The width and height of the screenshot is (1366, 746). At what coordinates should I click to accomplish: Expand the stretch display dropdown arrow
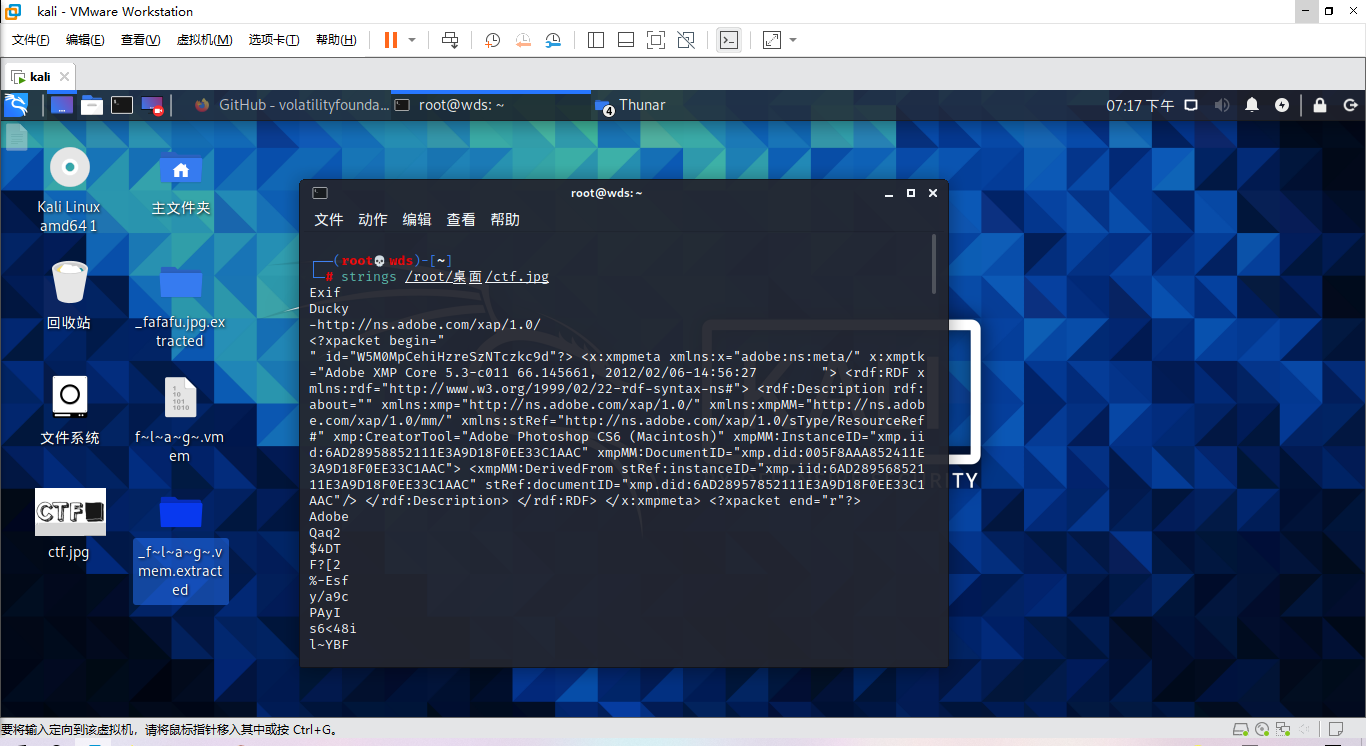tap(793, 40)
